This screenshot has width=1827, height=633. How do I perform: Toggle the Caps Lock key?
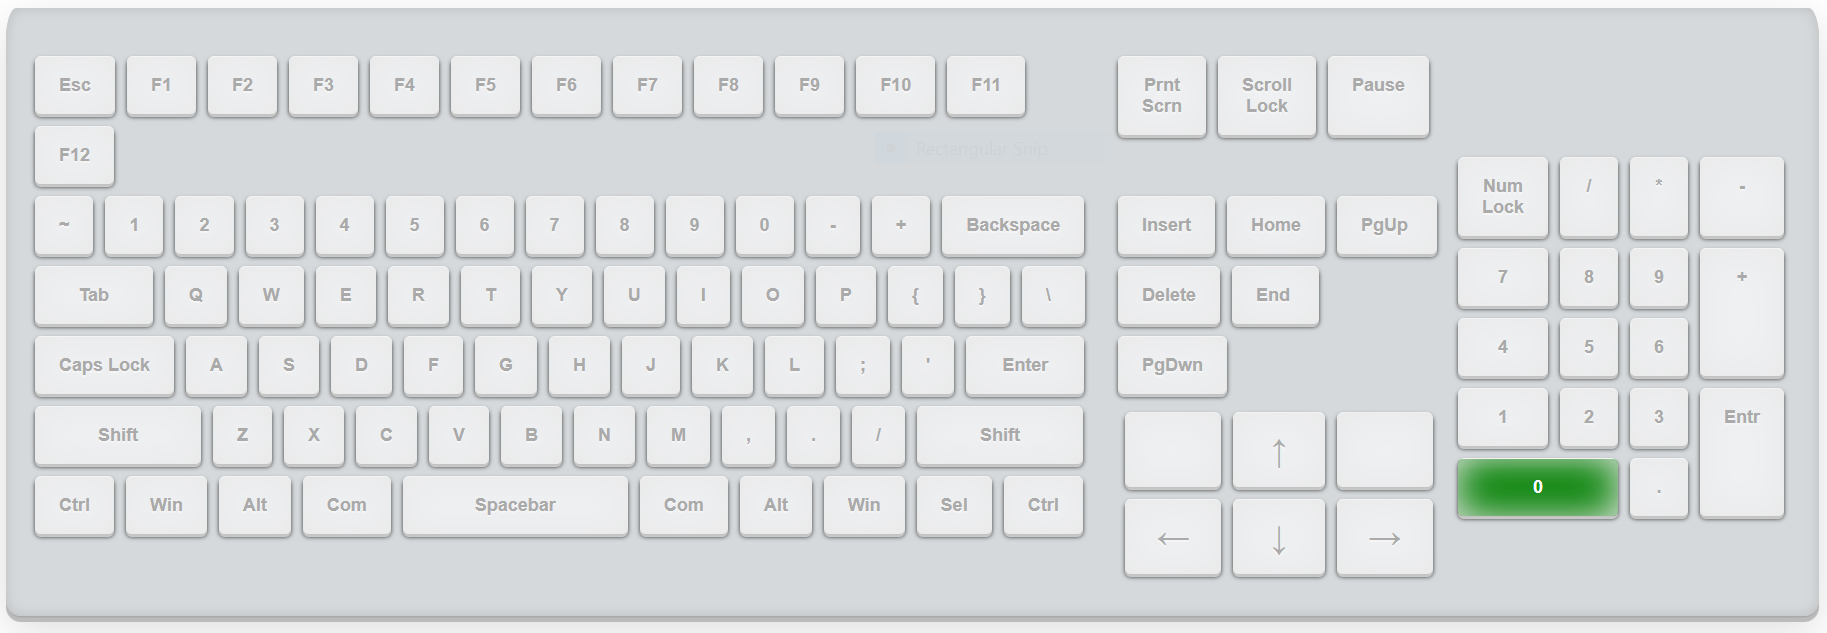[x=104, y=365]
